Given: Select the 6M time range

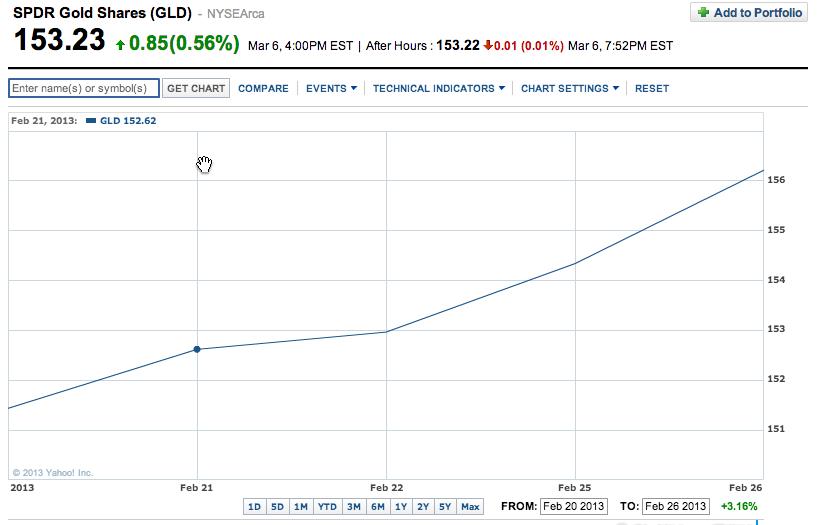Looking at the screenshot, I should 378,507.
